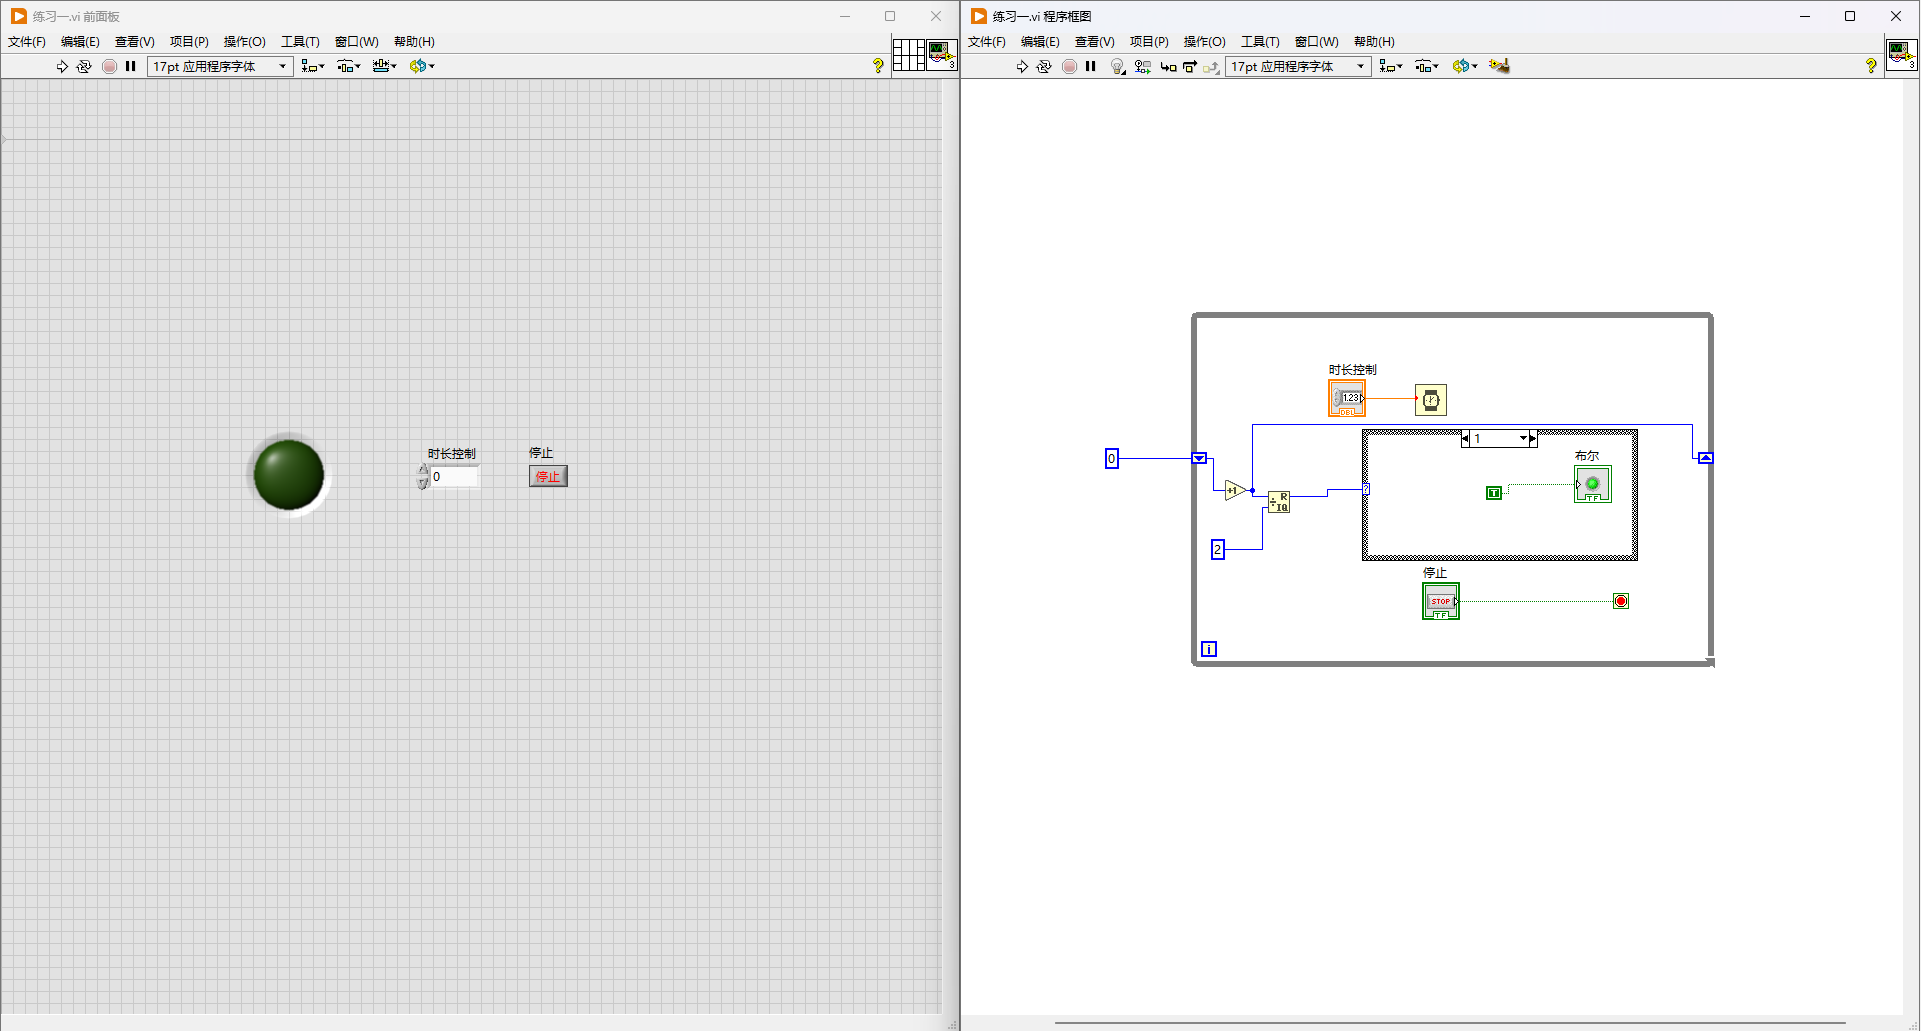Click the Clean Up Diagram broom icon

tap(1498, 66)
